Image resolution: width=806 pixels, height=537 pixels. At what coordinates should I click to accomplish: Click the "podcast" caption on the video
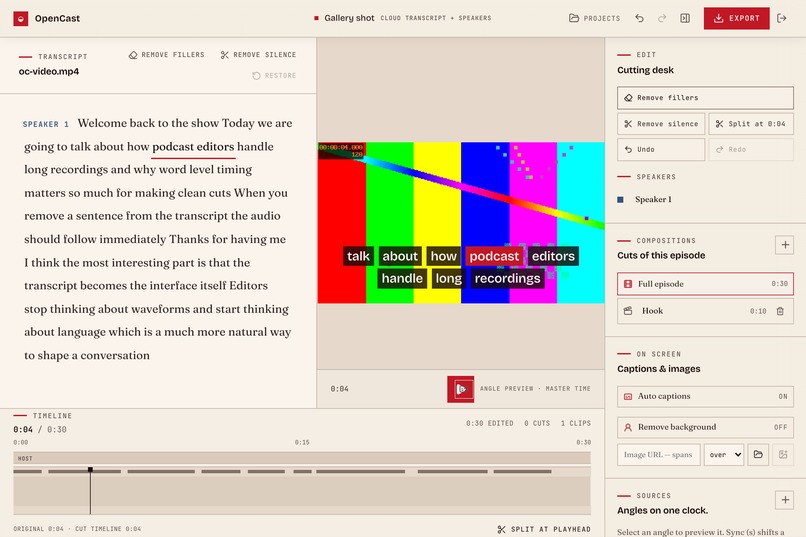494,256
